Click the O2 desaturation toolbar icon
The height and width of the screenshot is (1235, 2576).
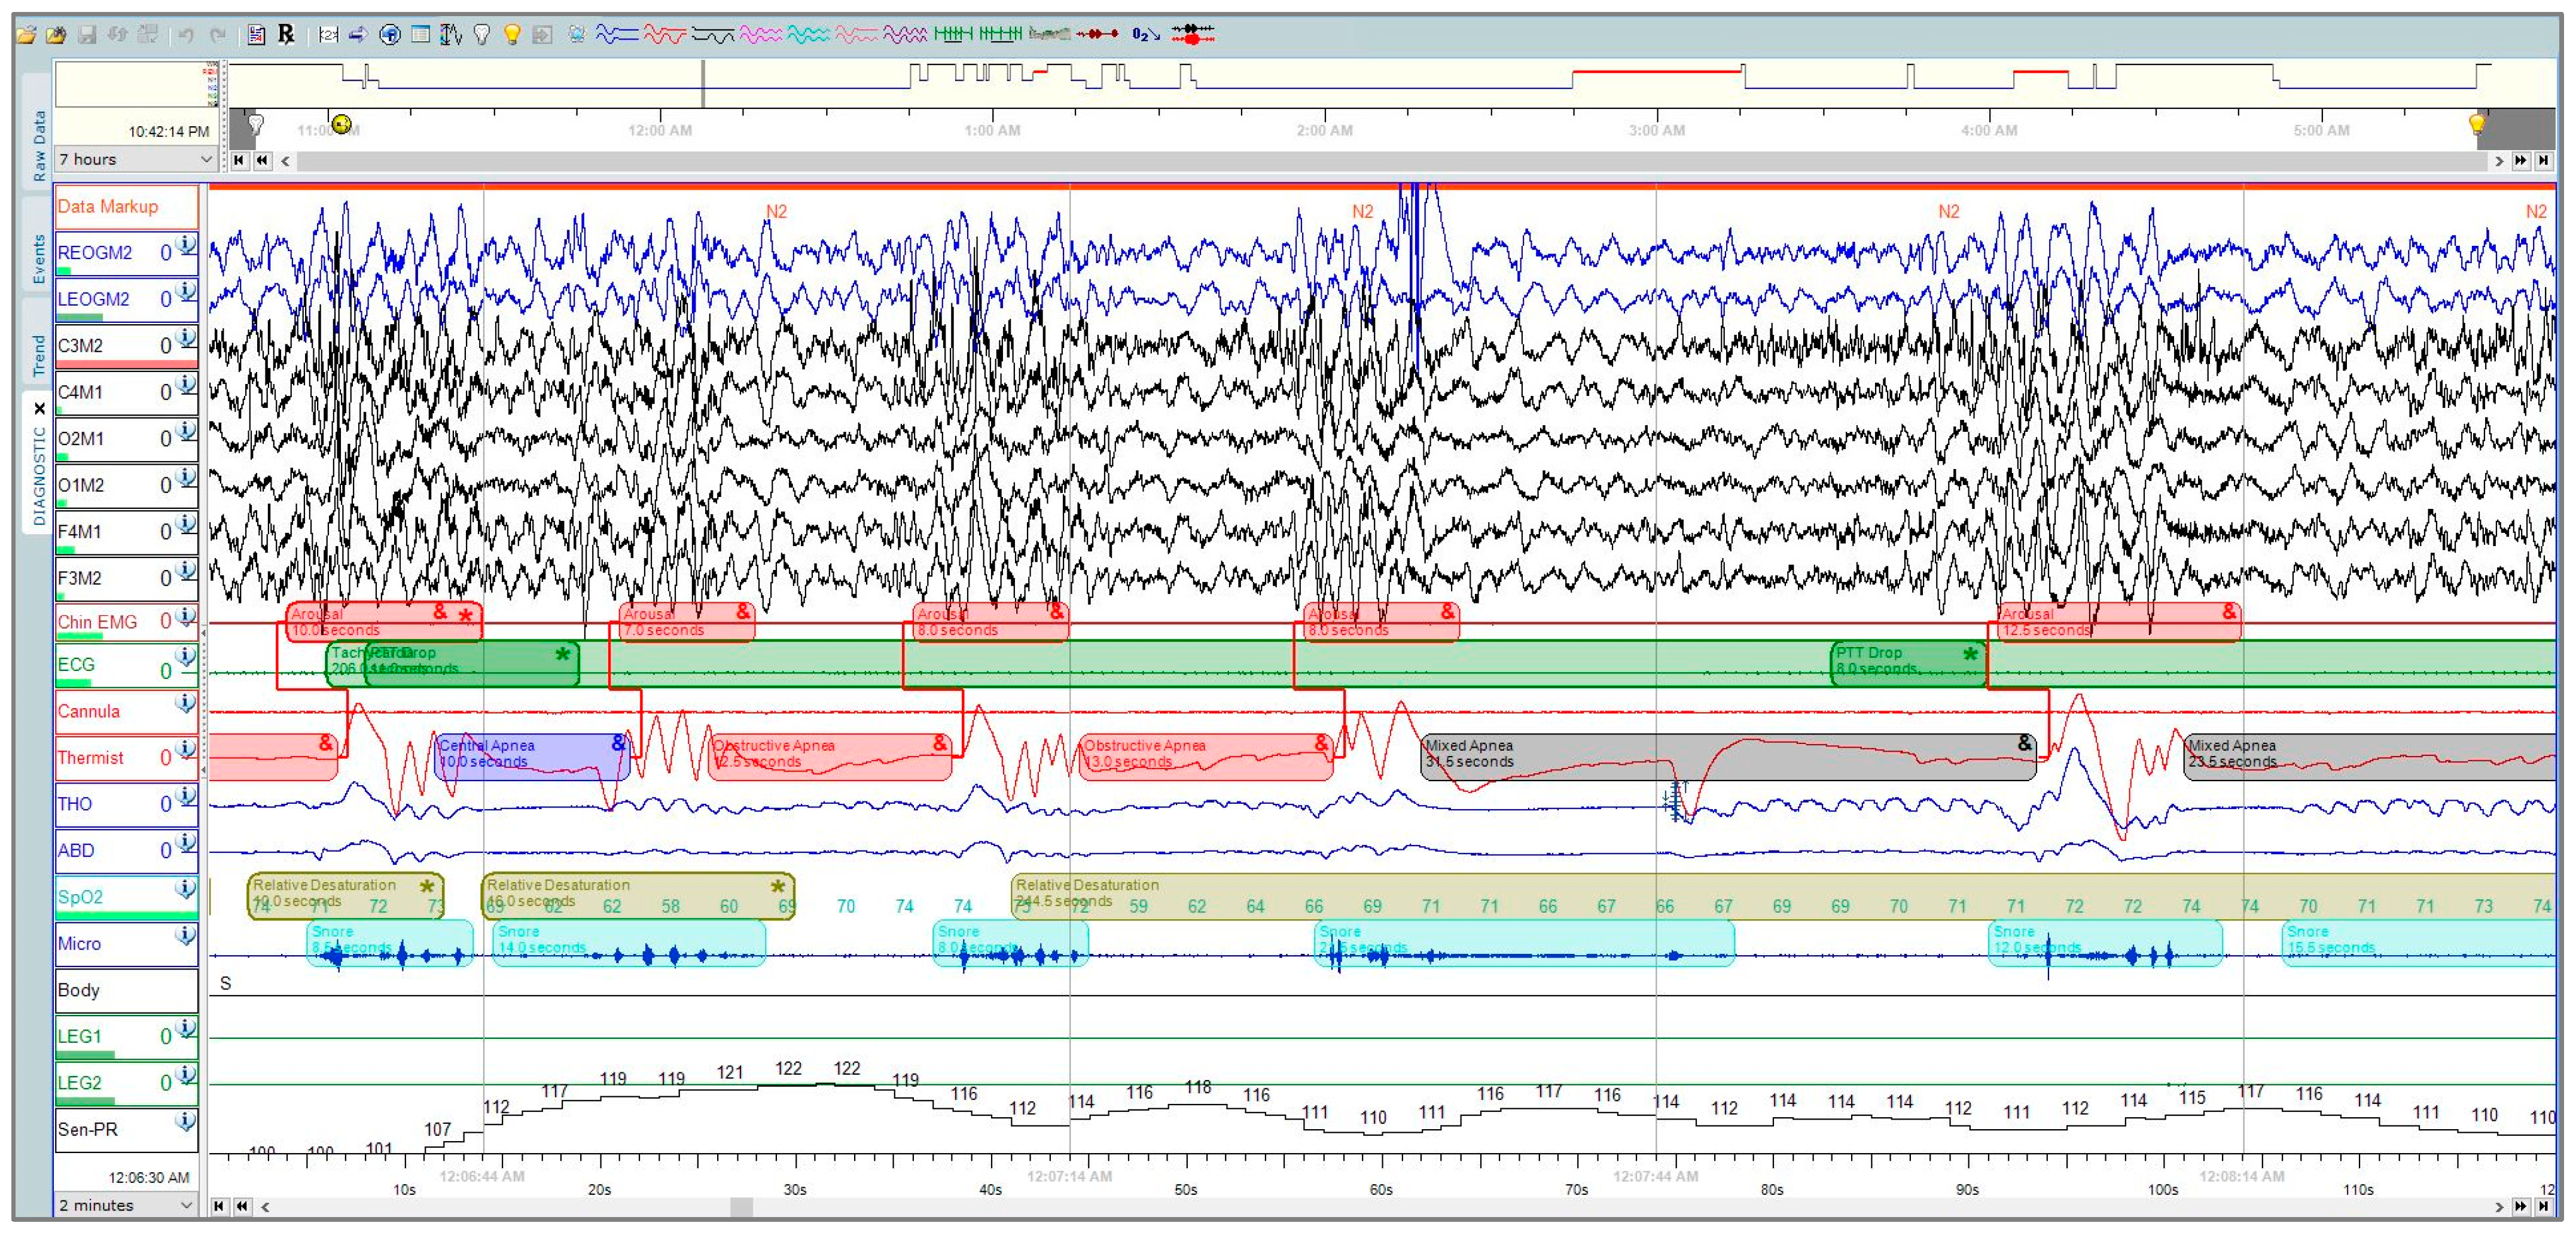coord(1145,35)
